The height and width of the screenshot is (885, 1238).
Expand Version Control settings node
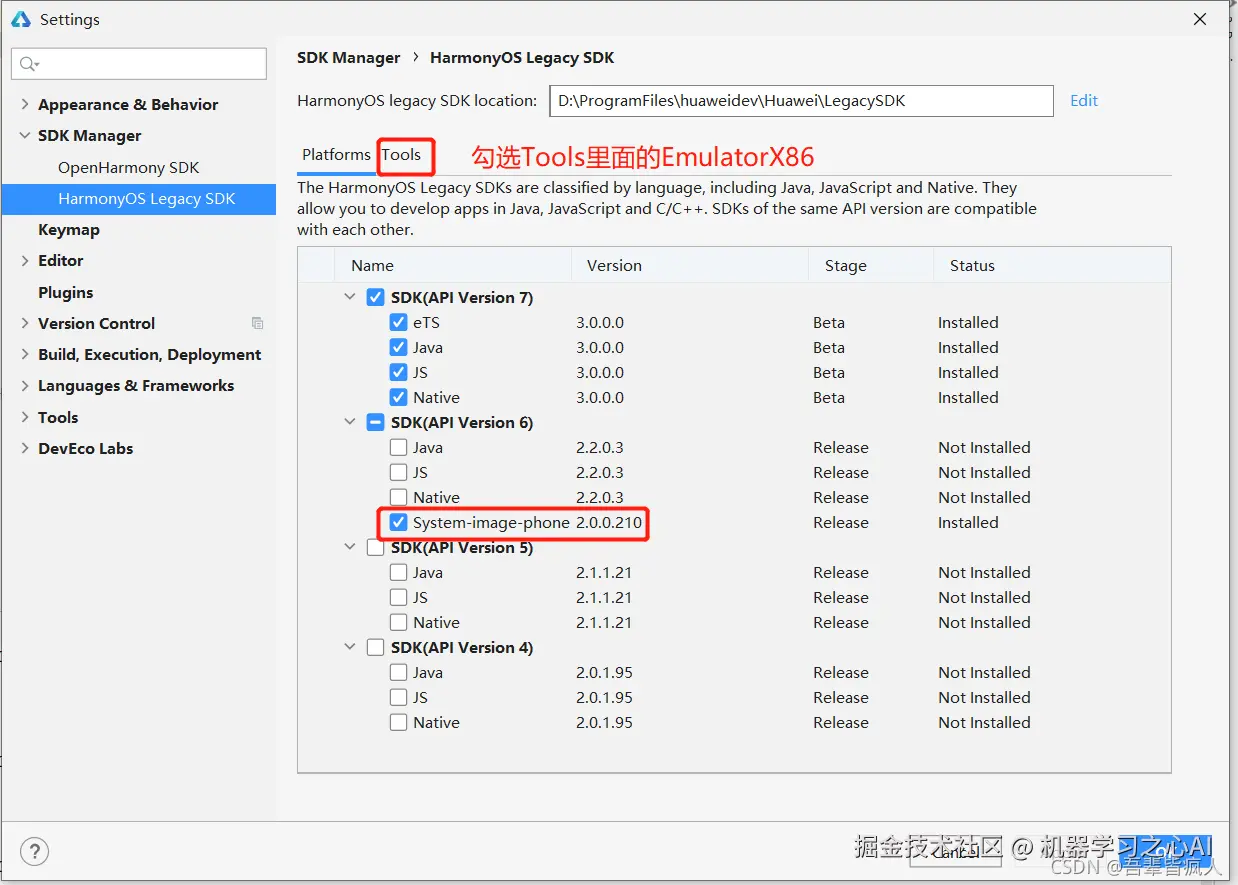[x=25, y=323]
